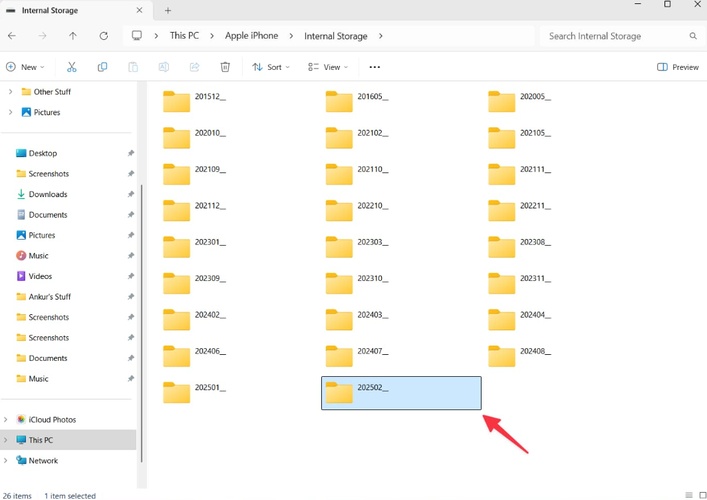Select the 202403__ folder
The height and width of the screenshot is (500, 707).
[x=357, y=320]
